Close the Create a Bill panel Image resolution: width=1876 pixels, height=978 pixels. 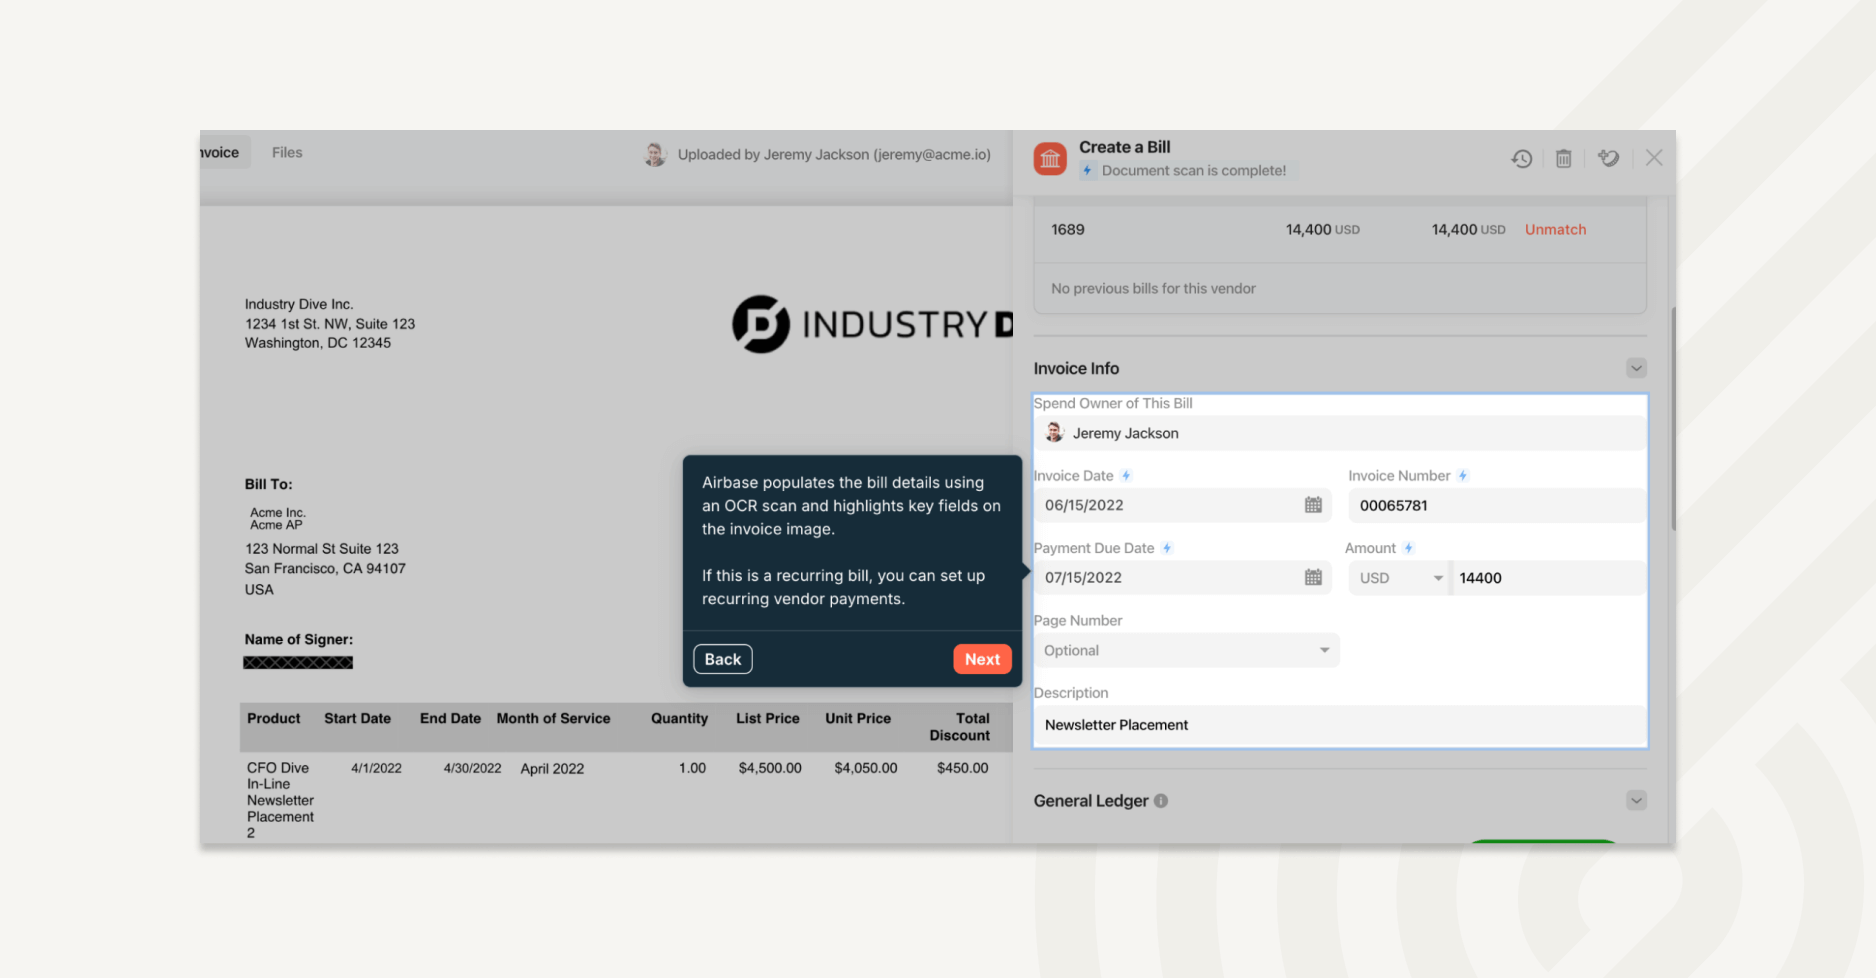1654,158
